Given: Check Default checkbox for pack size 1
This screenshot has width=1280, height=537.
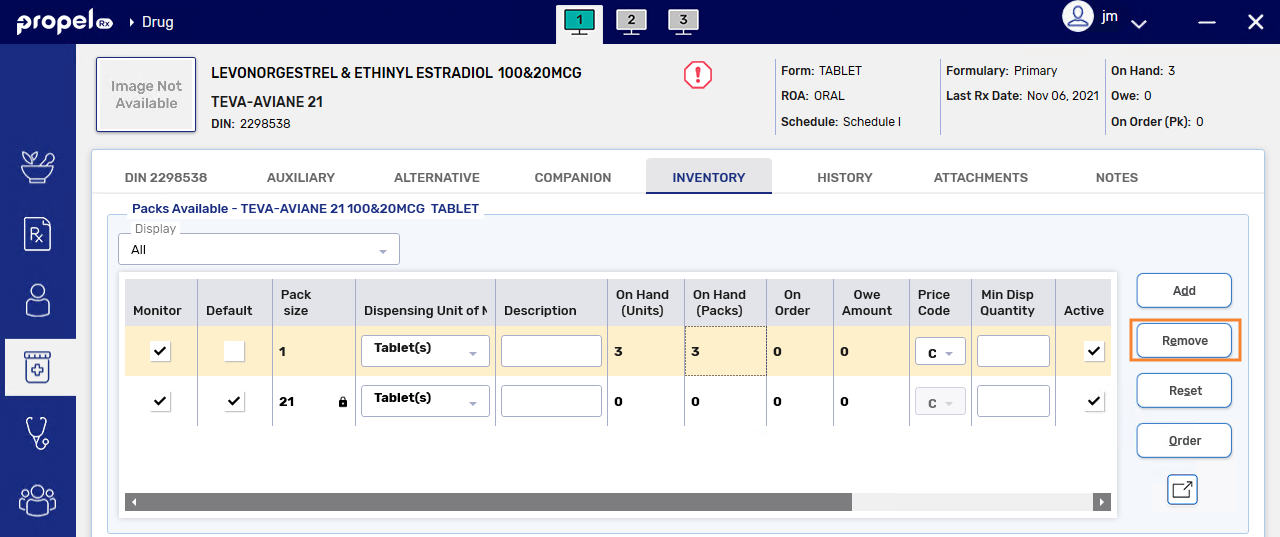Looking at the screenshot, I should pyautogui.click(x=234, y=351).
